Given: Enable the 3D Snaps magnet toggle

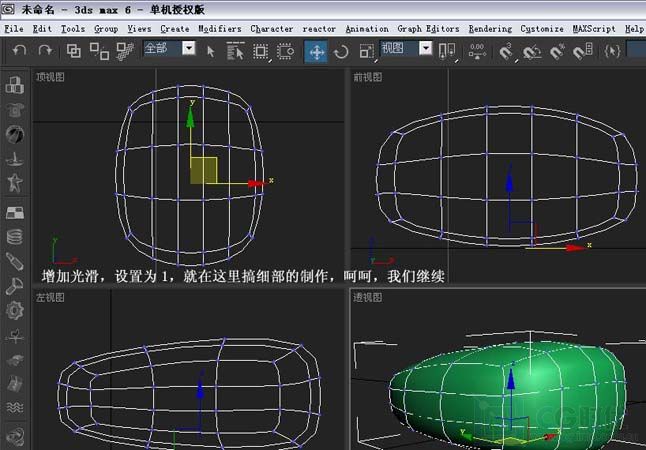Looking at the screenshot, I should pos(506,52).
